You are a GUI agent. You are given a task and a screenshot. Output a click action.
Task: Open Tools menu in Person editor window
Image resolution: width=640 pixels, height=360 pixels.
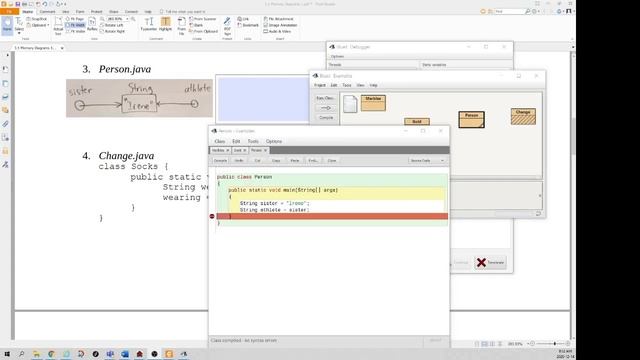point(253,141)
